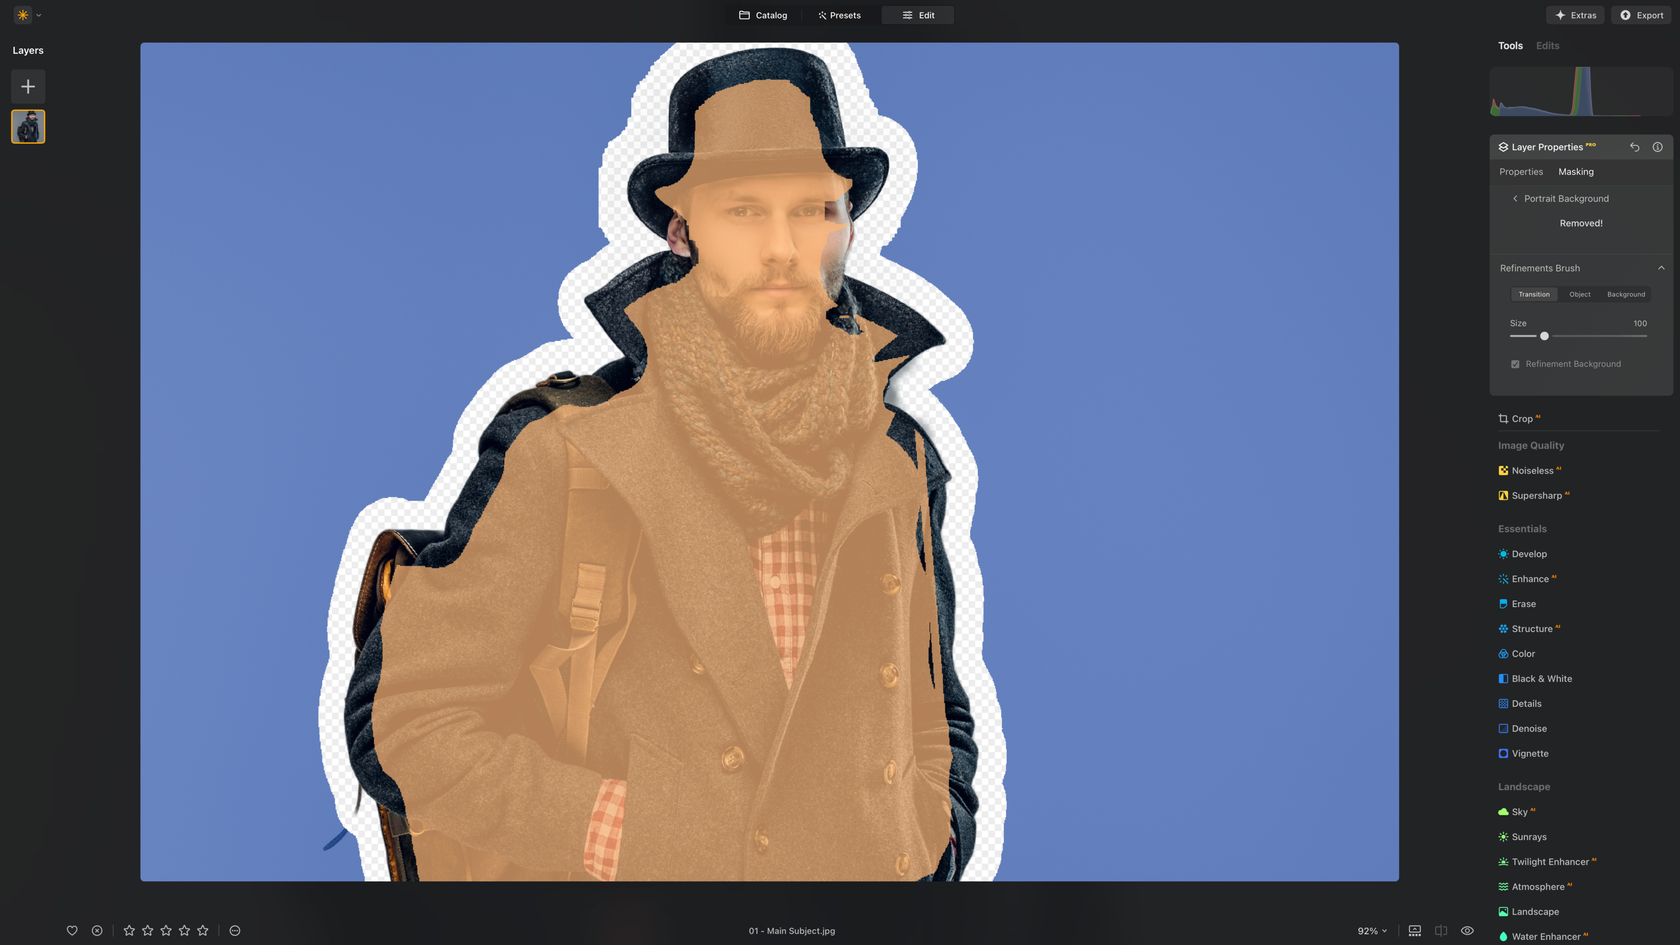Open the app logo menu dropdown
This screenshot has height=945, width=1680.
27,15
